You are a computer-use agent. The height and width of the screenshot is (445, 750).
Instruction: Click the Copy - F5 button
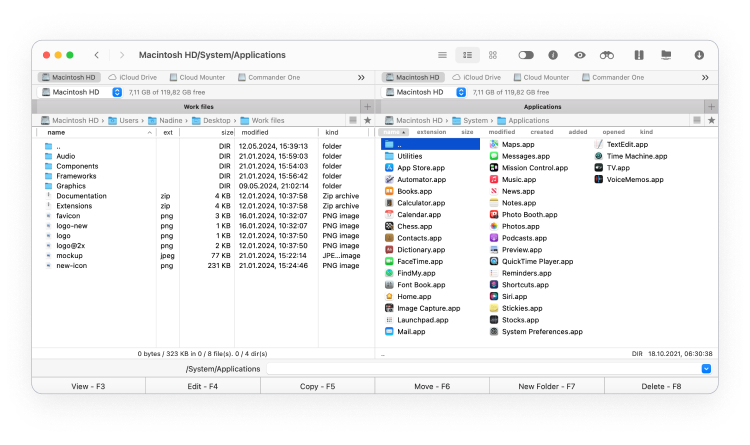click(x=318, y=386)
